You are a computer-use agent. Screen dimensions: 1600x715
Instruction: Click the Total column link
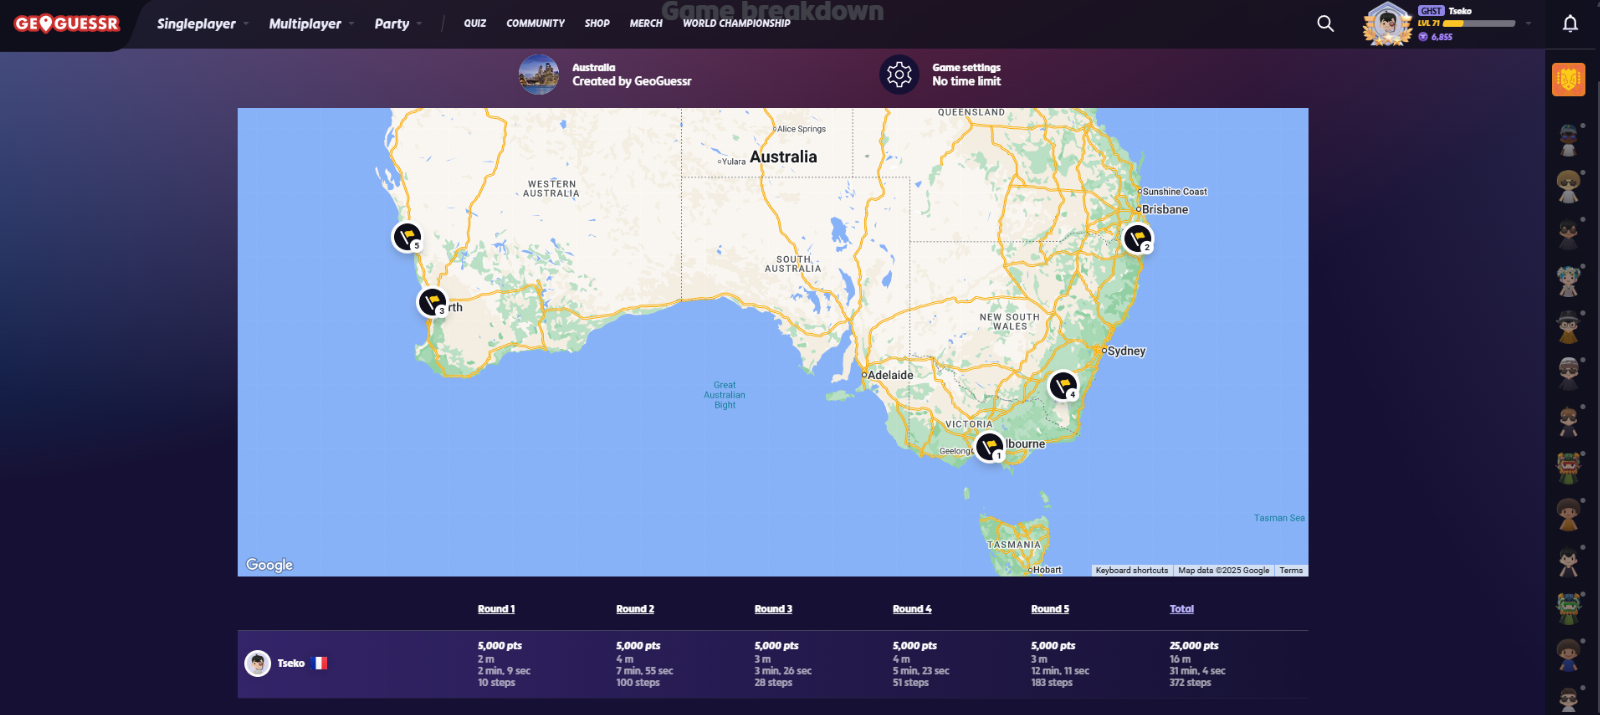coord(1181,609)
